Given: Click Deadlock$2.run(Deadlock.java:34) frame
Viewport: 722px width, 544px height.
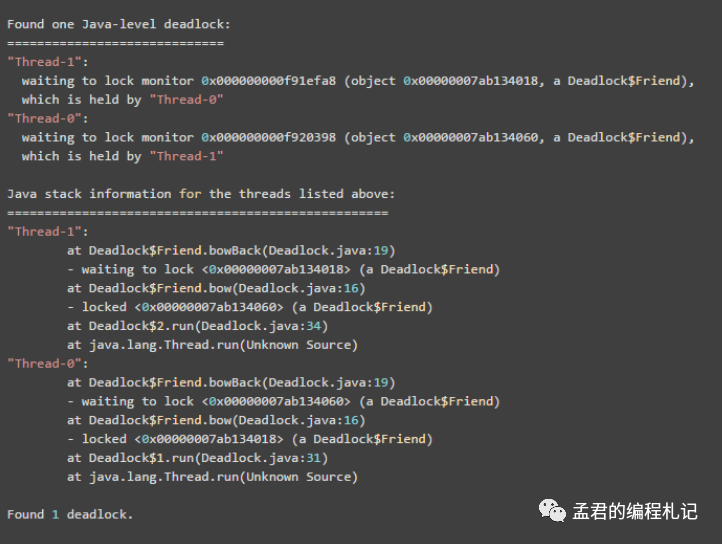Looking at the screenshot, I should 198,326.
